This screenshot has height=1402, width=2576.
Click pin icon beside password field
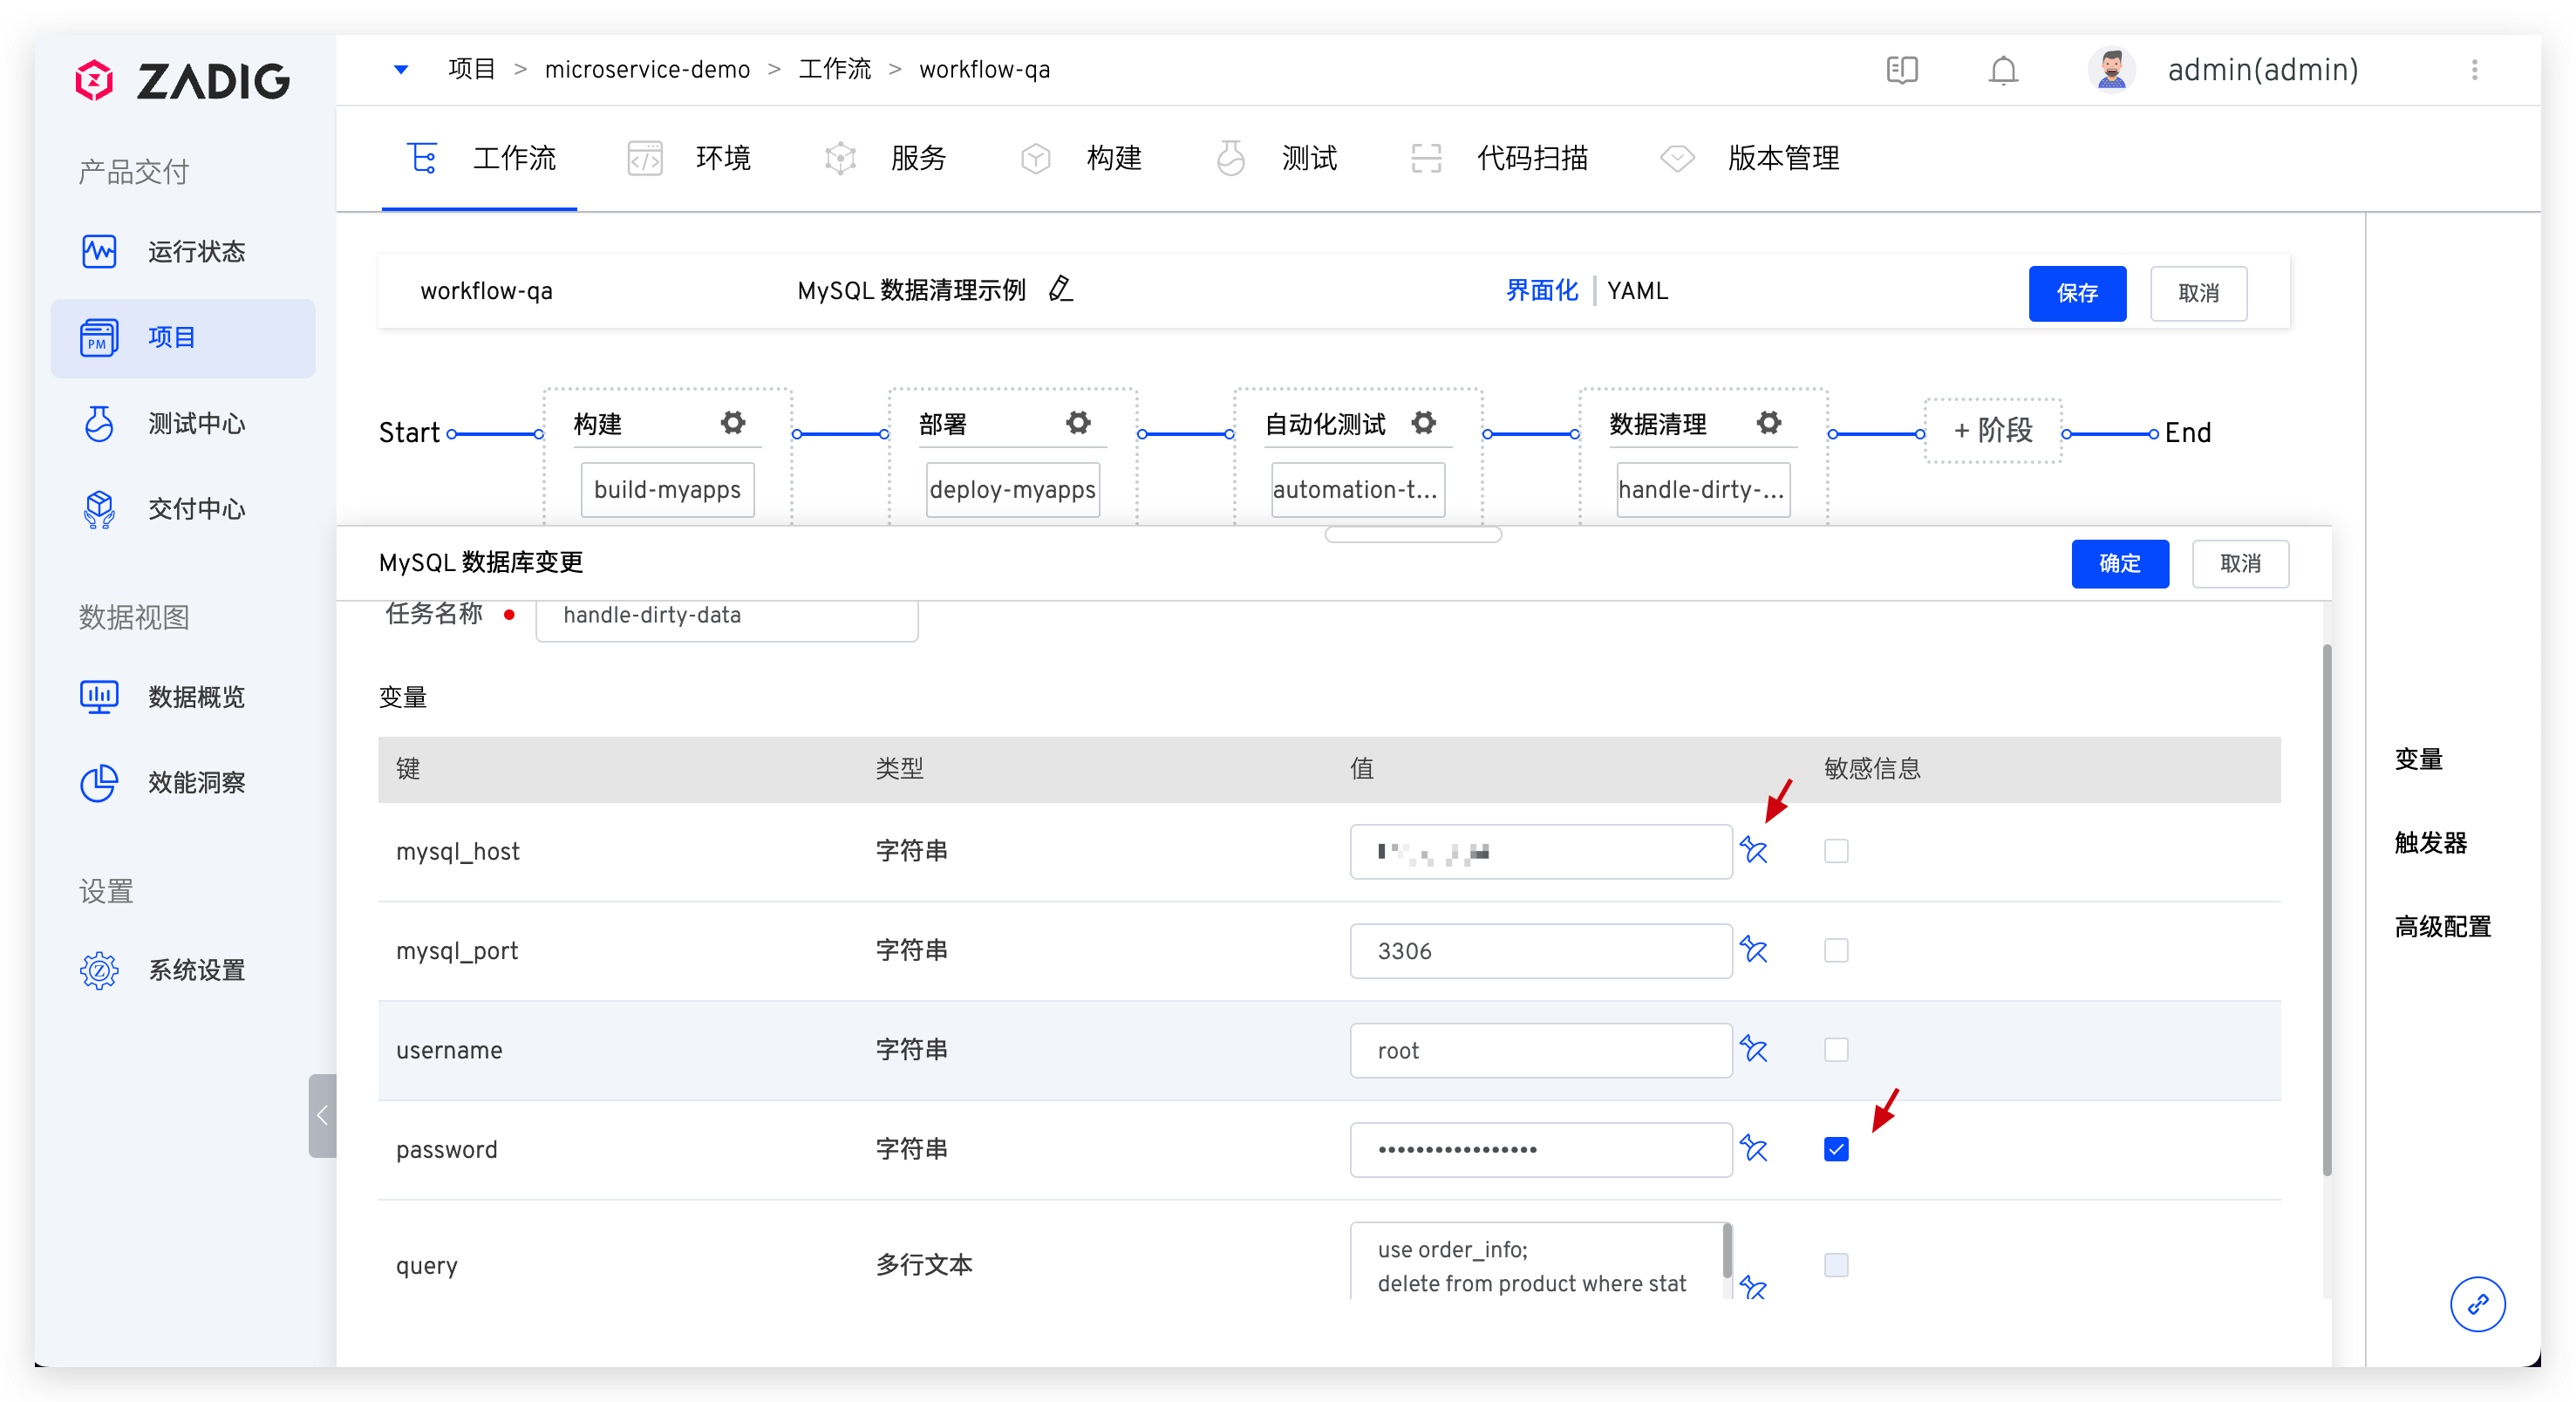[1753, 1149]
